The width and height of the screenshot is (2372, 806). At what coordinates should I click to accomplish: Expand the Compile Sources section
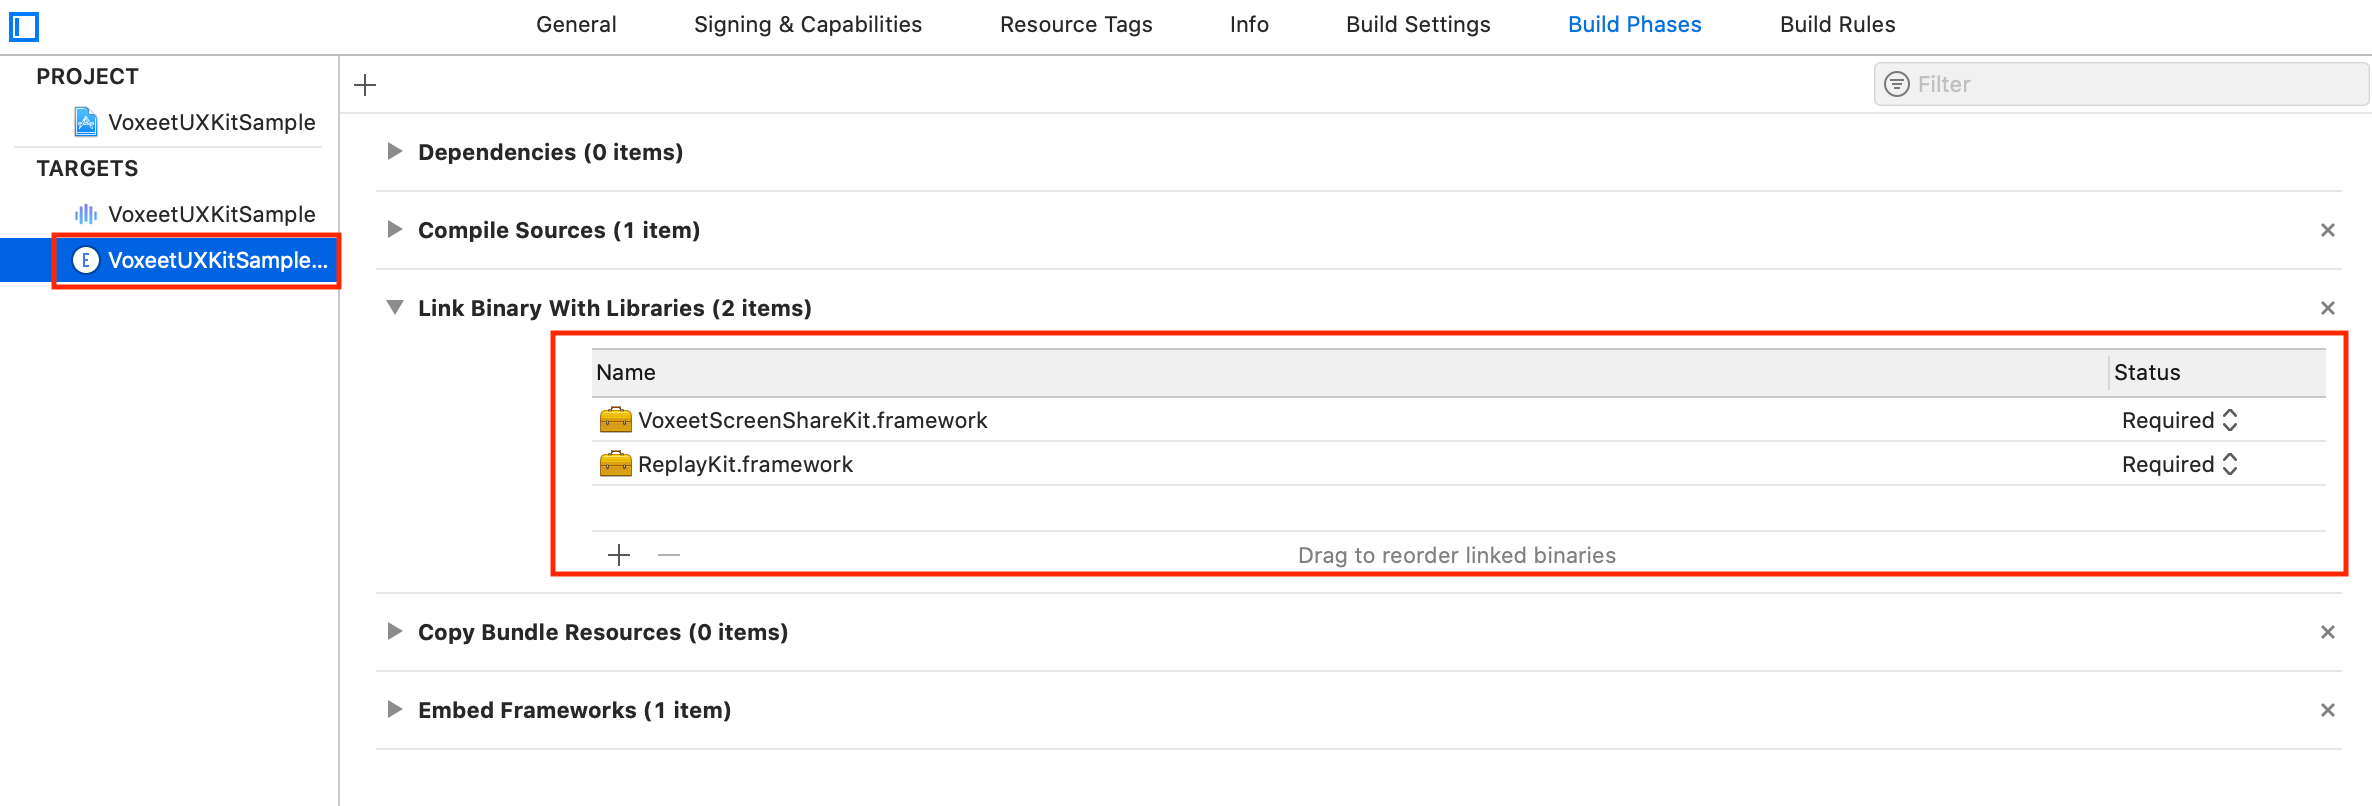tap(395, 229)
